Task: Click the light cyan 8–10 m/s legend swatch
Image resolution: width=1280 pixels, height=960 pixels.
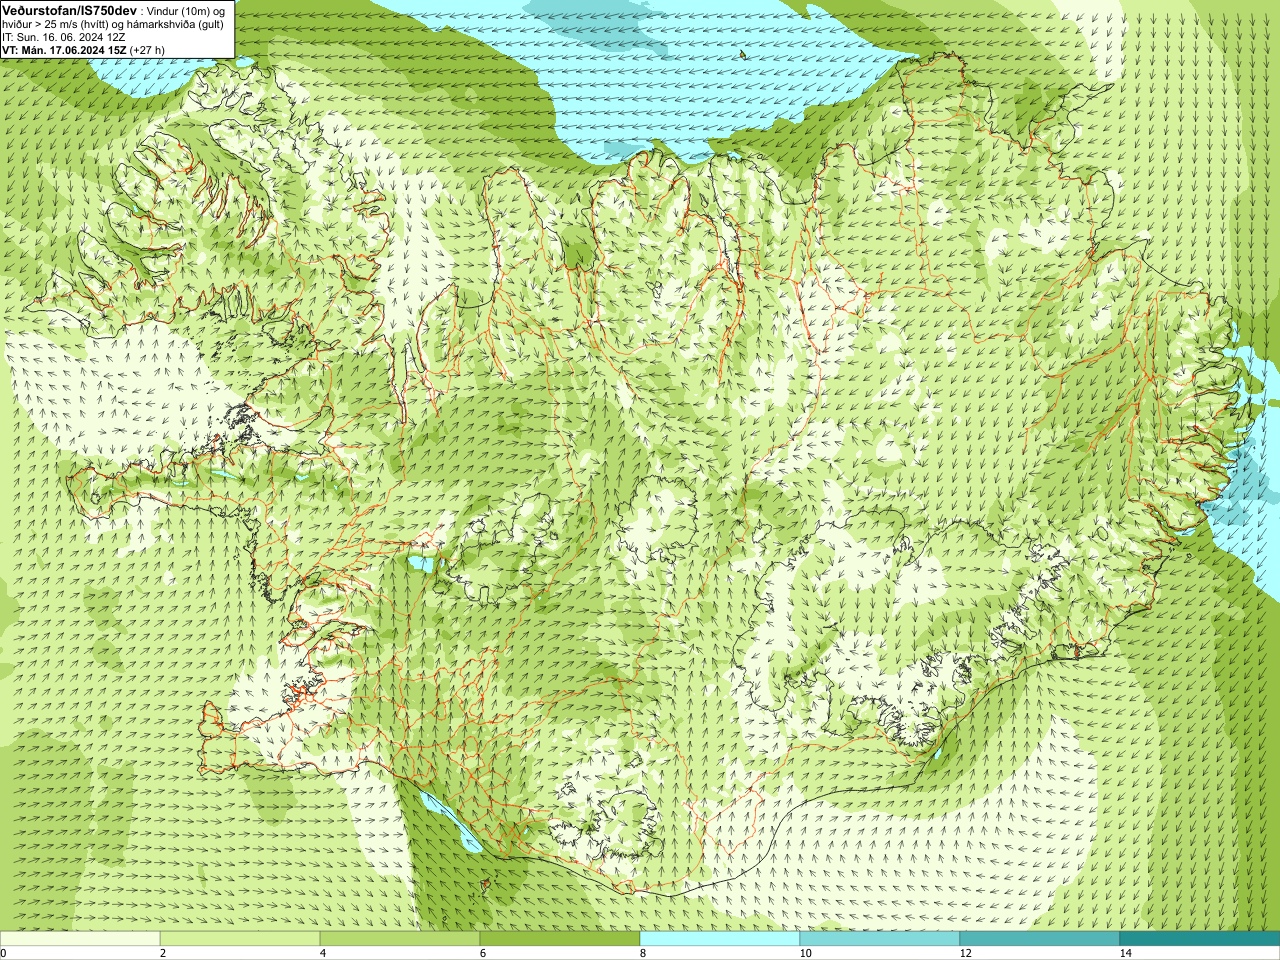Action: [720, 939]
